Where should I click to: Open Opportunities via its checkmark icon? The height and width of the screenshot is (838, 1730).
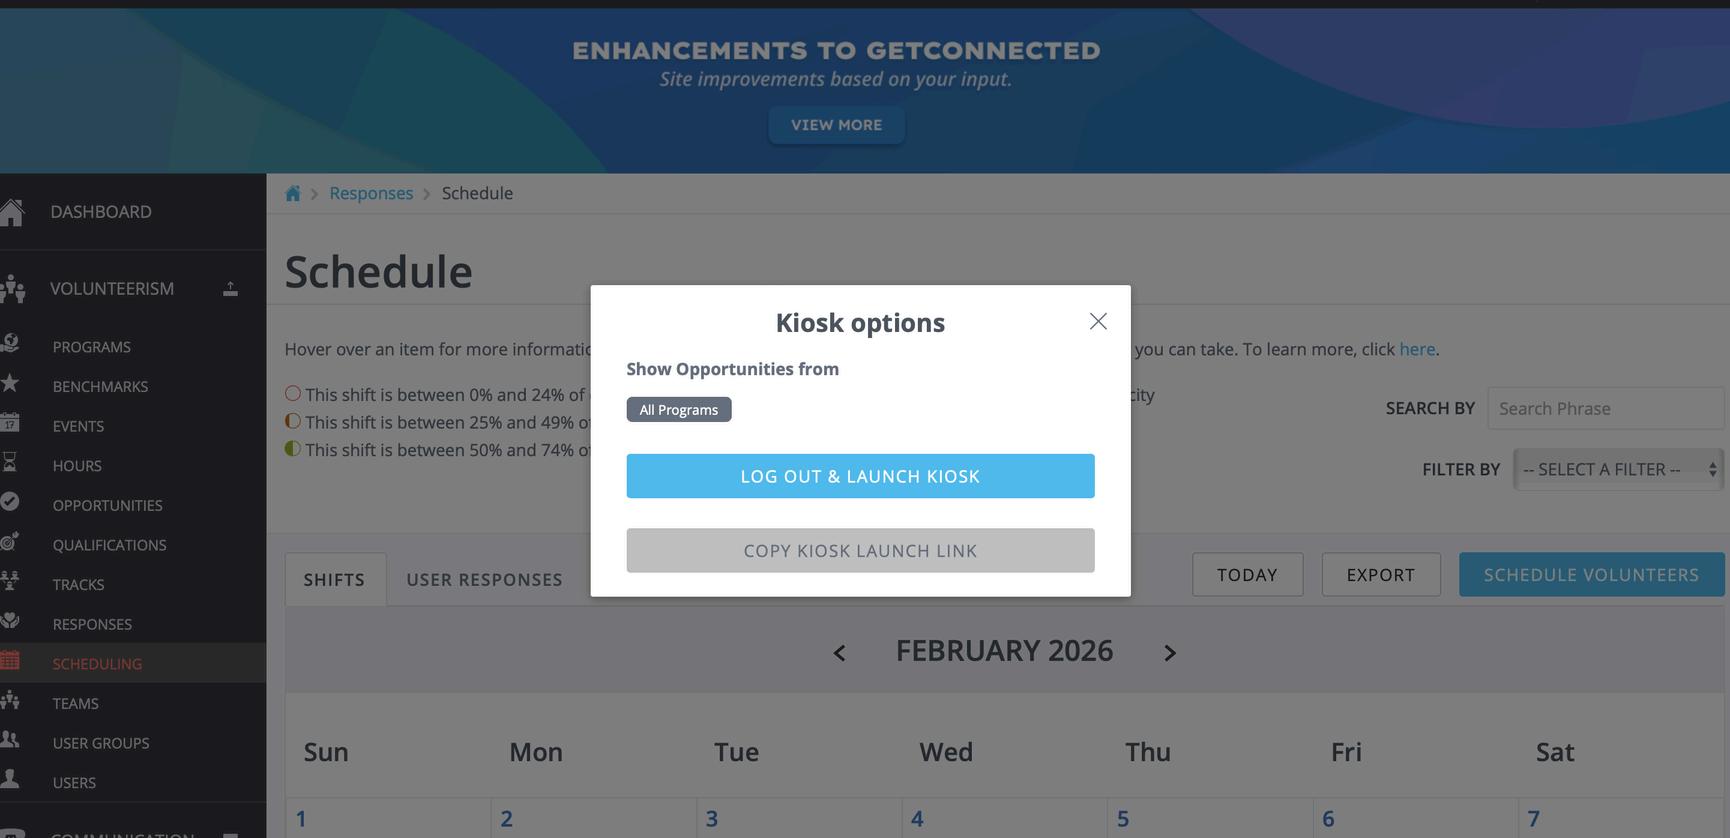[x=10, y=502]
